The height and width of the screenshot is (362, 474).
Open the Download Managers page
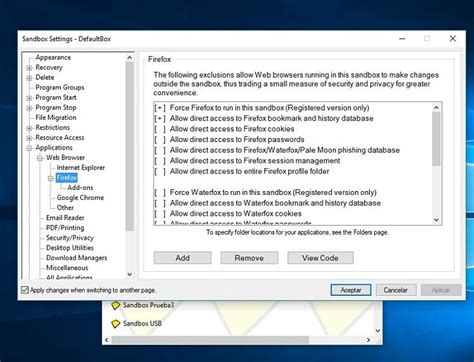(x=77, y=258)
